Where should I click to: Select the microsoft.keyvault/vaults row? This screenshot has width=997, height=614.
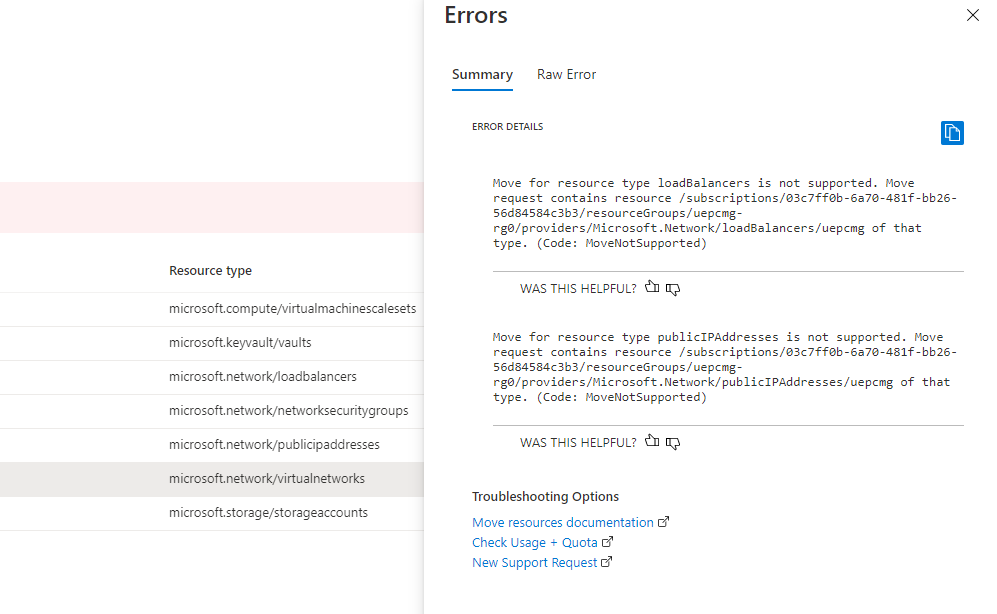tap(229, 342)
